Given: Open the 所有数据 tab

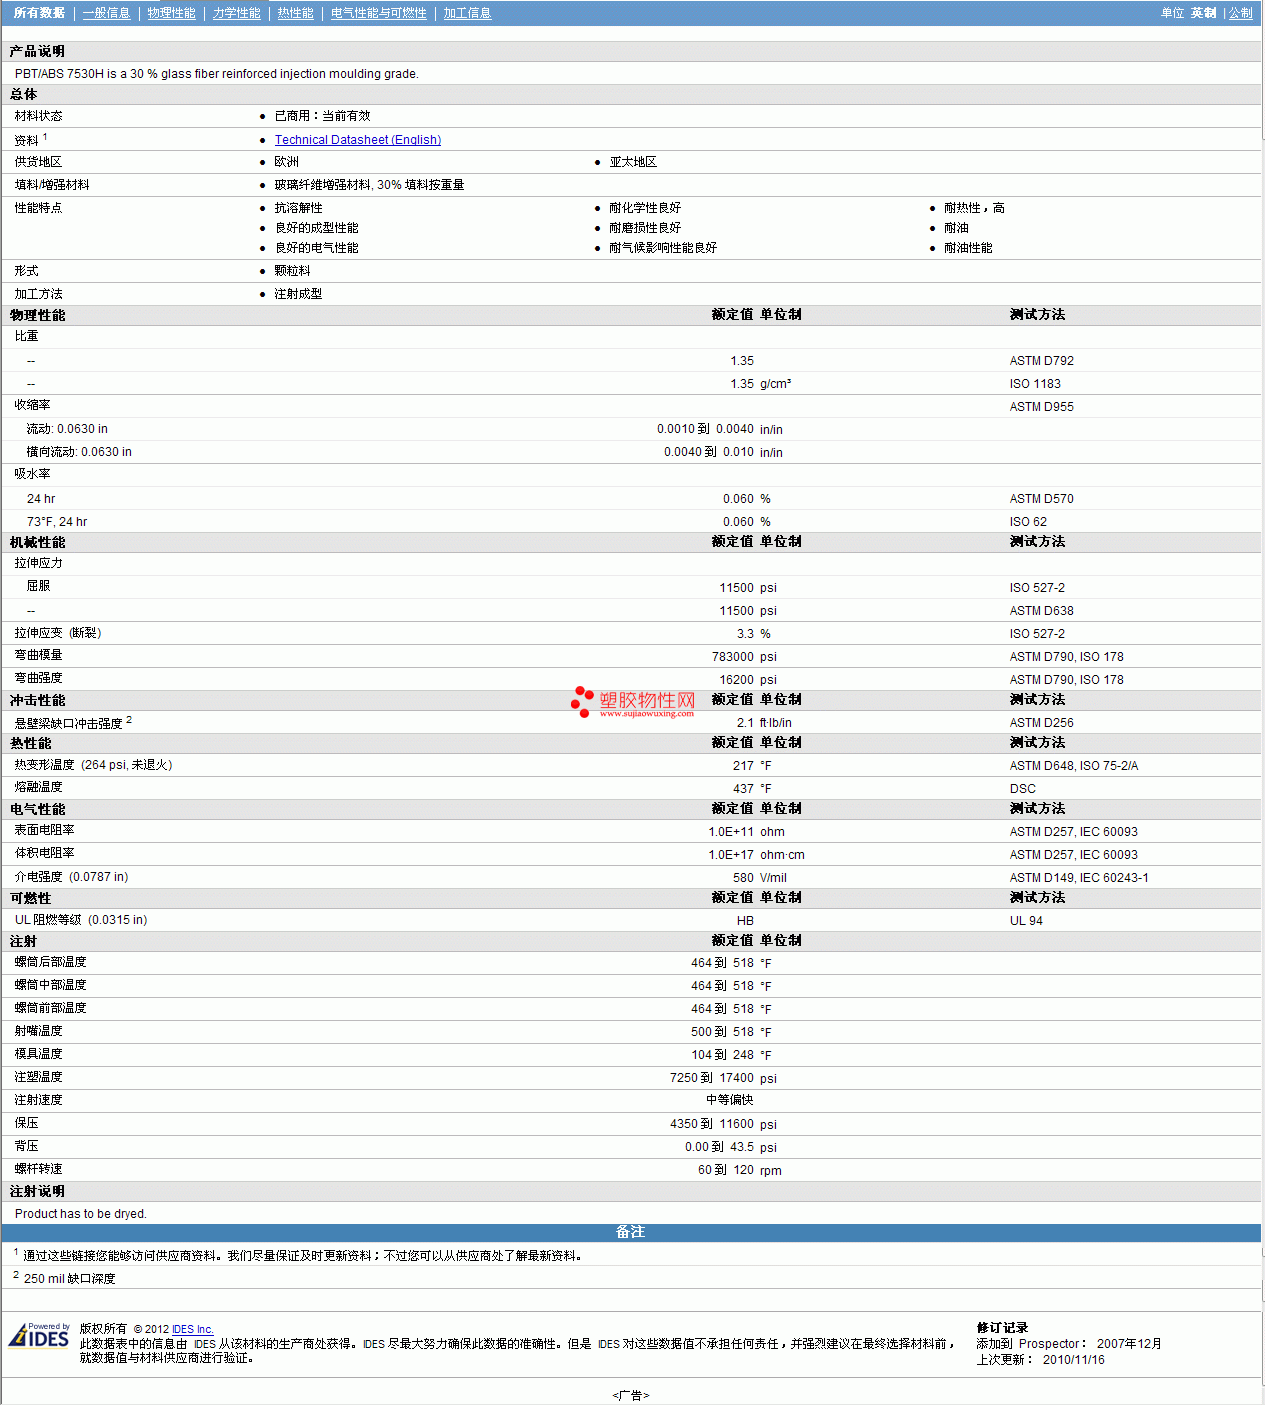Looking at the screenshot, I should tap(39, 13).
